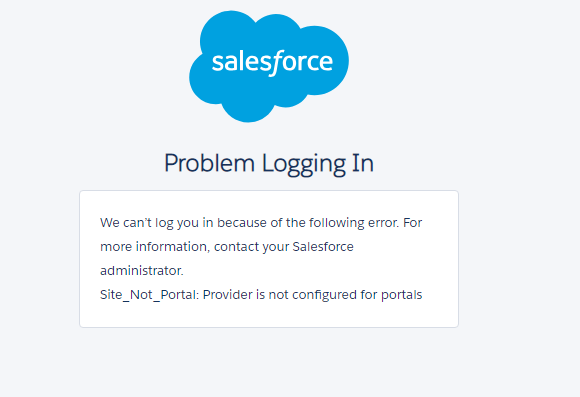
Task: Click the 'Problem Logging In' heading
Action: tap(269, 163)
